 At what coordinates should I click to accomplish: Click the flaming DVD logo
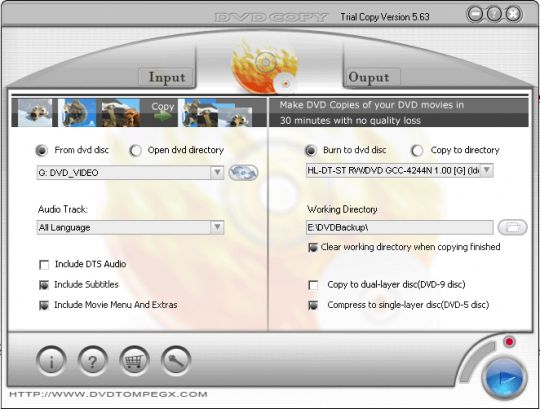tap(265, 67)
